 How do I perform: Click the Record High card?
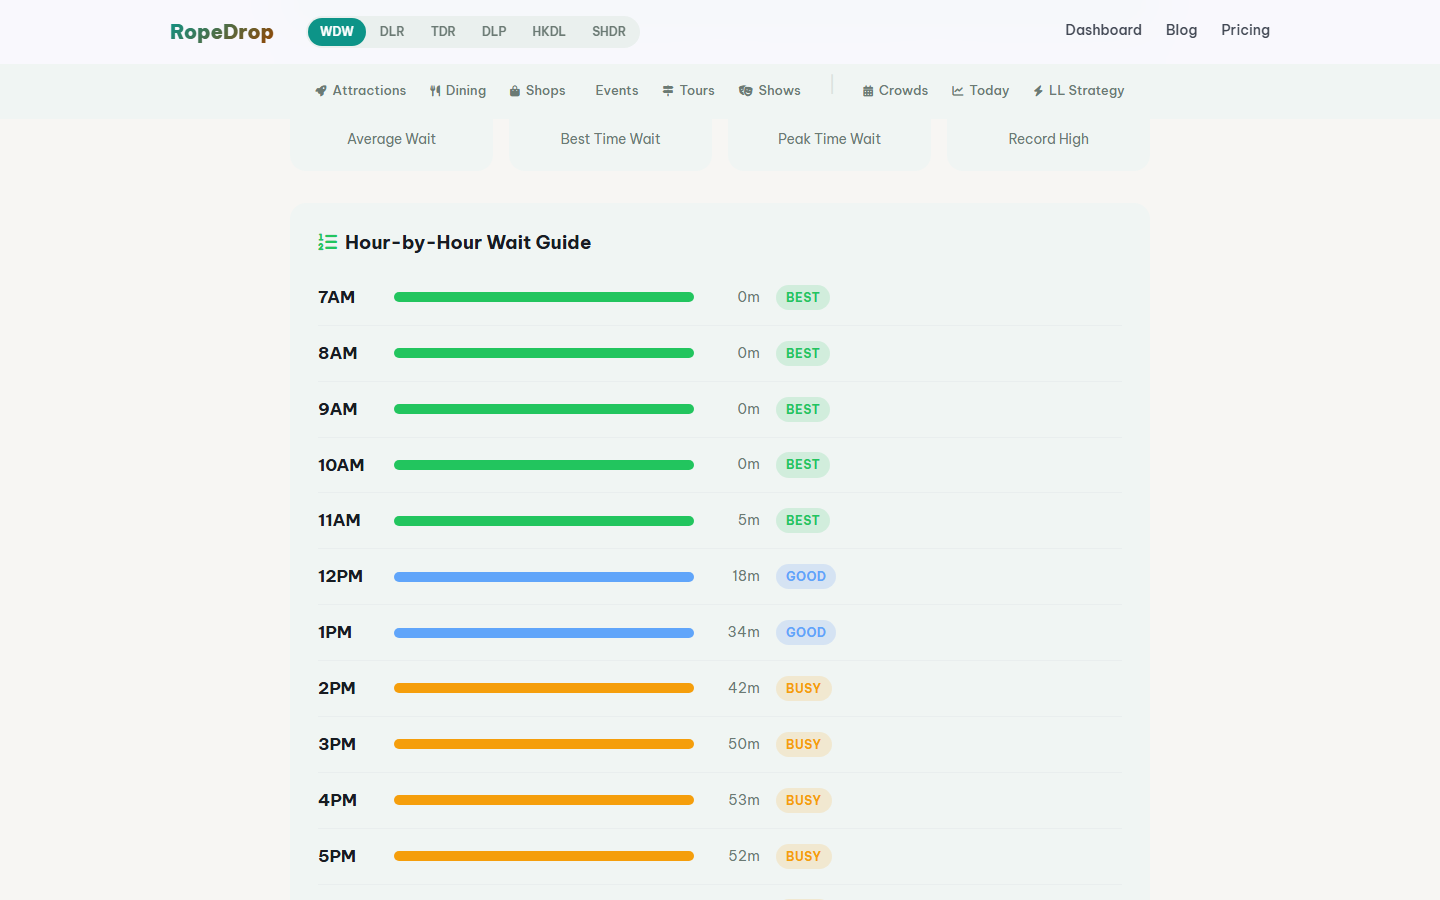[x=1048, y=143]
